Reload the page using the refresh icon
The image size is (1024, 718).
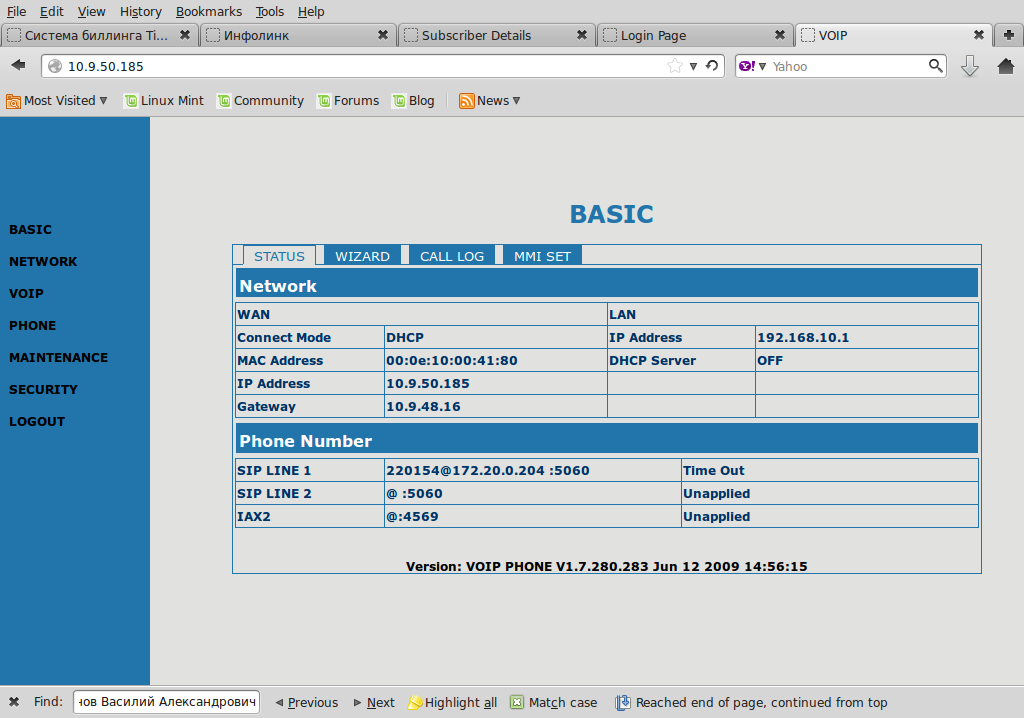(712, 66)
